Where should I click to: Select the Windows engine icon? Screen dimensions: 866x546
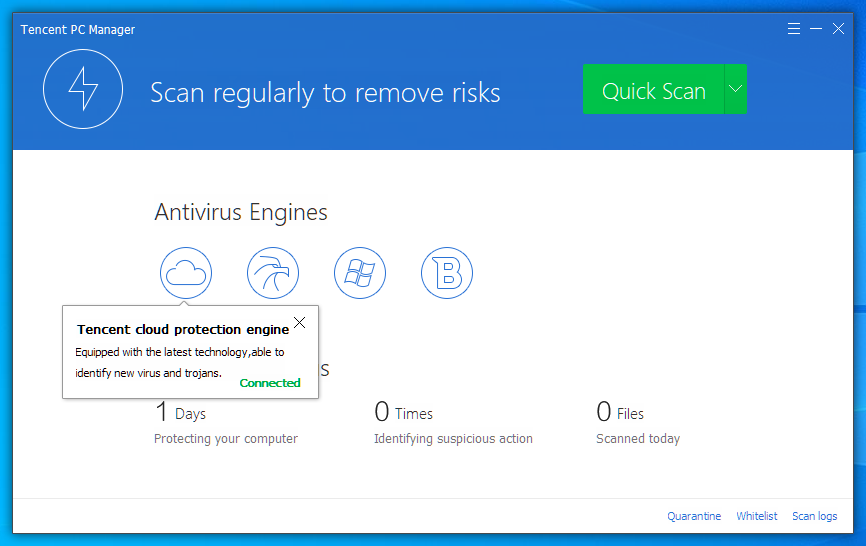pos(359,273)
